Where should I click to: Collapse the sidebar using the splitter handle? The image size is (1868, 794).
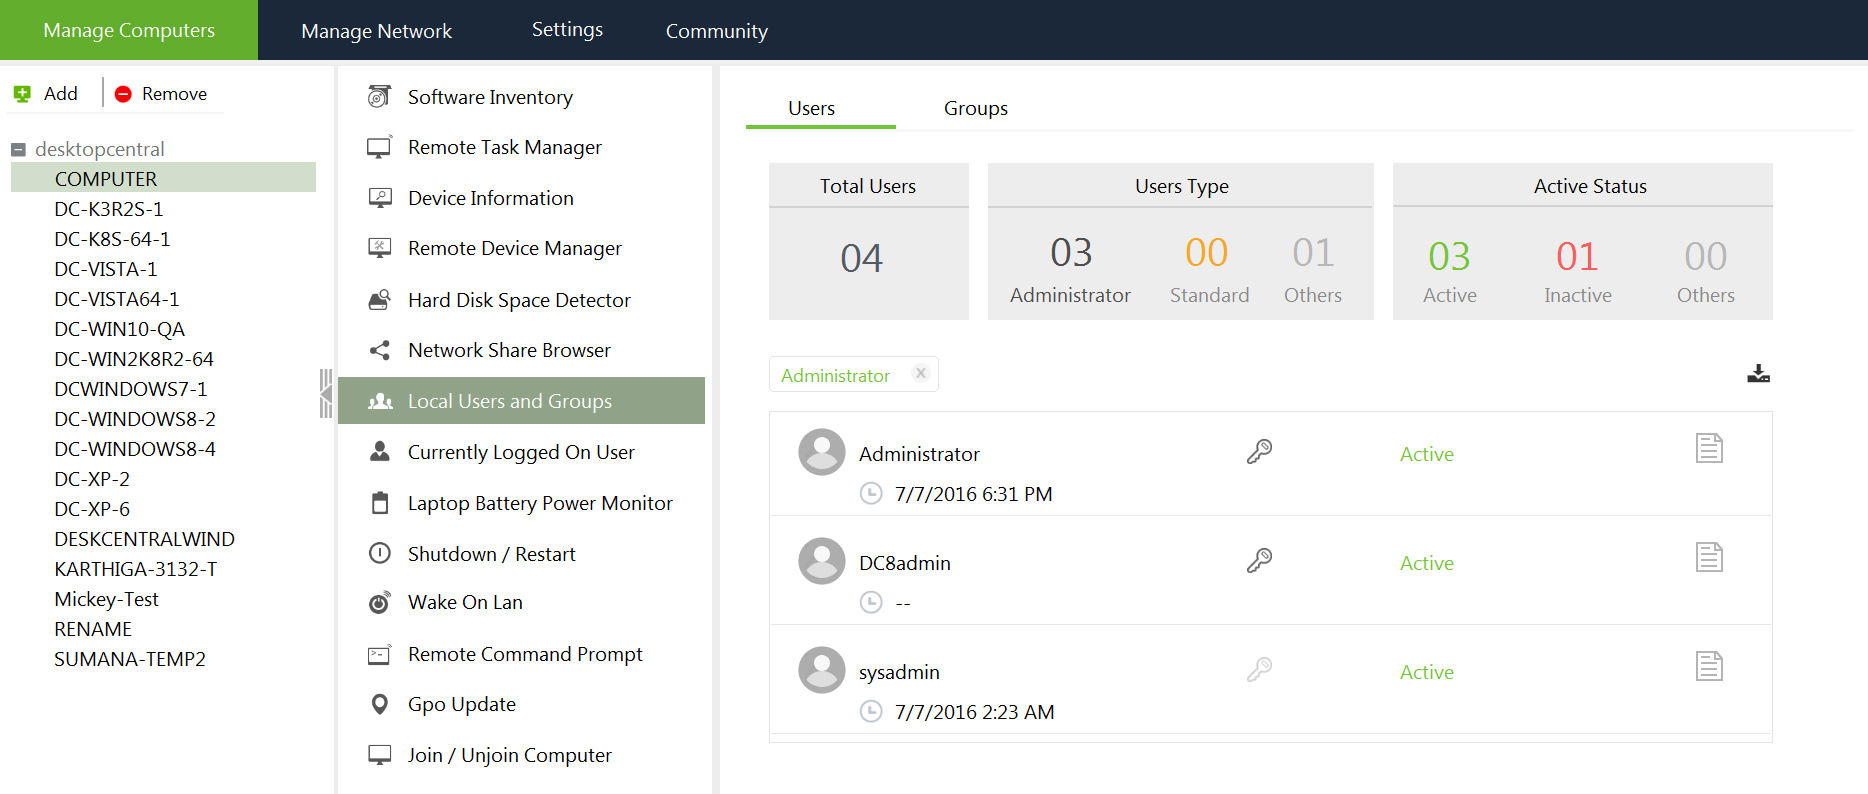[x=325, y=393]
